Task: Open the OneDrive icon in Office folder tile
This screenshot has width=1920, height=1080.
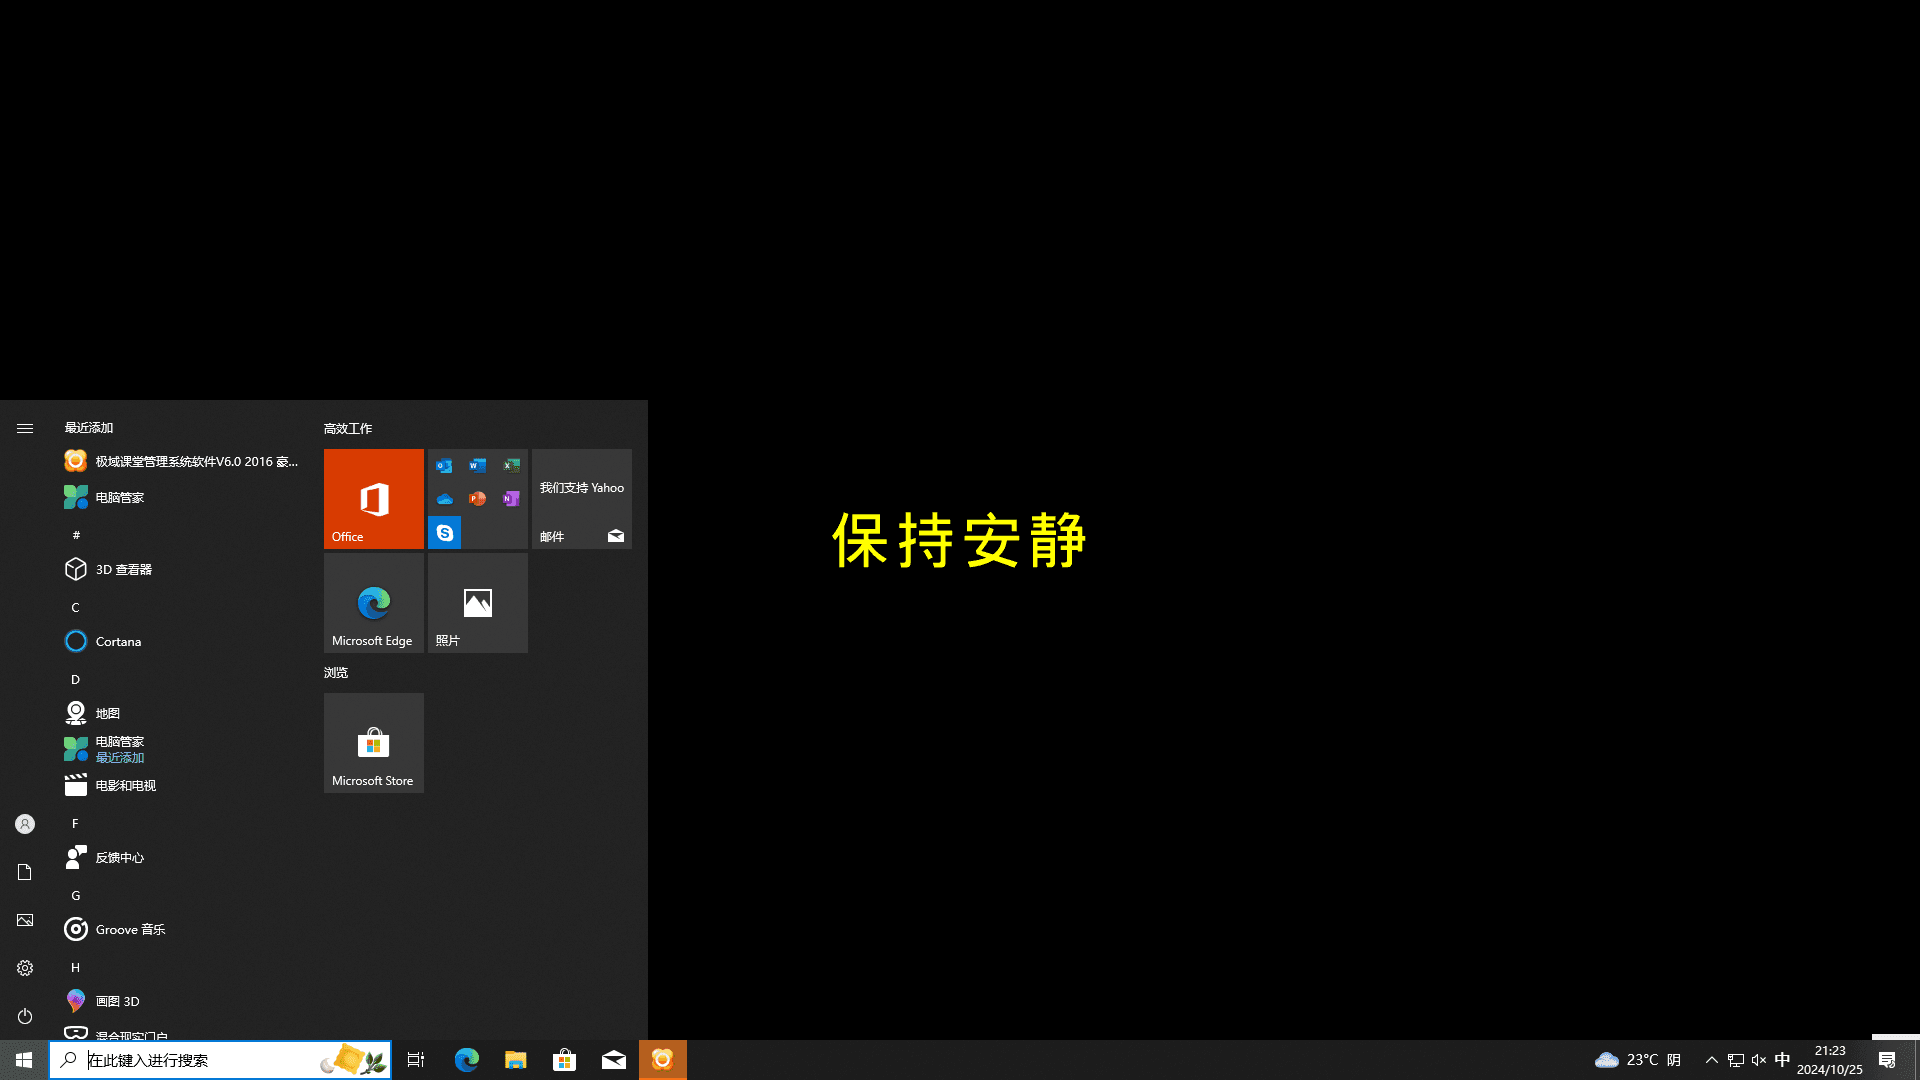Action: pos(444,498)
